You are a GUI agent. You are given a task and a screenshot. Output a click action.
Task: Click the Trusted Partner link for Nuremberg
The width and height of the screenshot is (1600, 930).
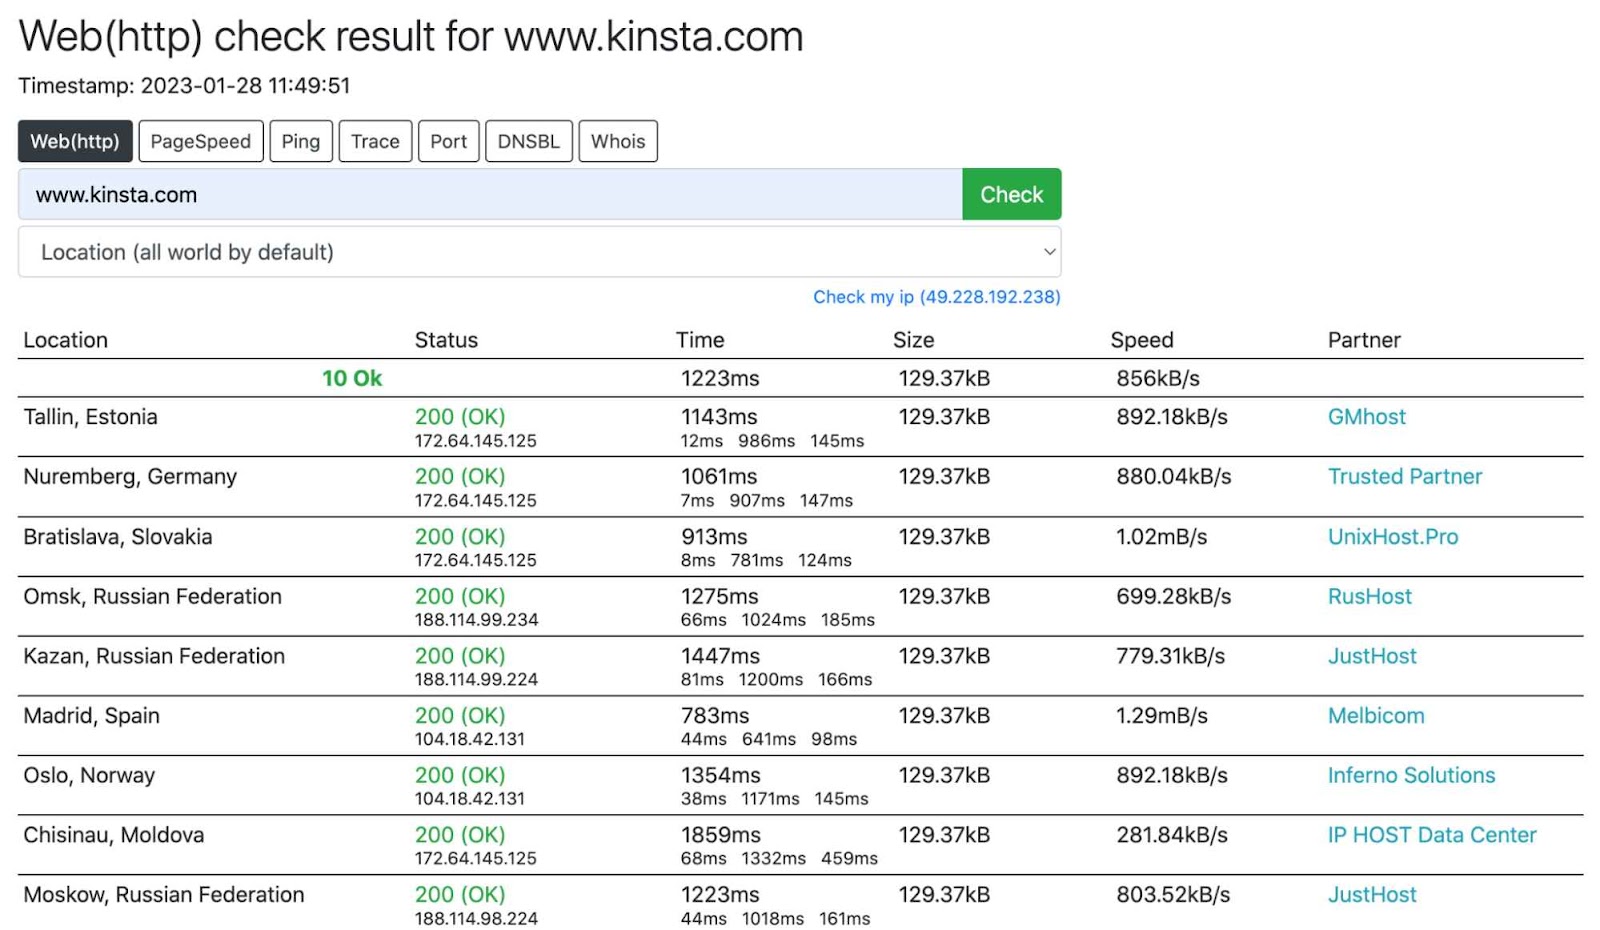pos(1404,477)
